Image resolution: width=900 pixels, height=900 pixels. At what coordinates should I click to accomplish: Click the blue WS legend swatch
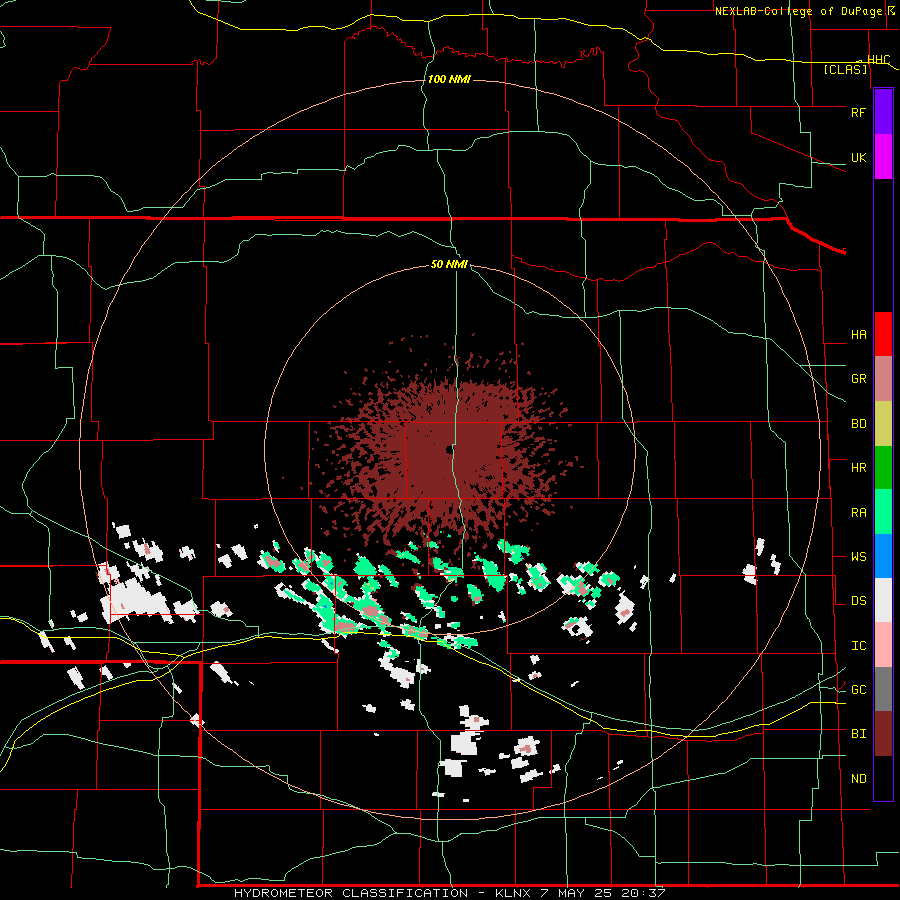pos(883,556)
